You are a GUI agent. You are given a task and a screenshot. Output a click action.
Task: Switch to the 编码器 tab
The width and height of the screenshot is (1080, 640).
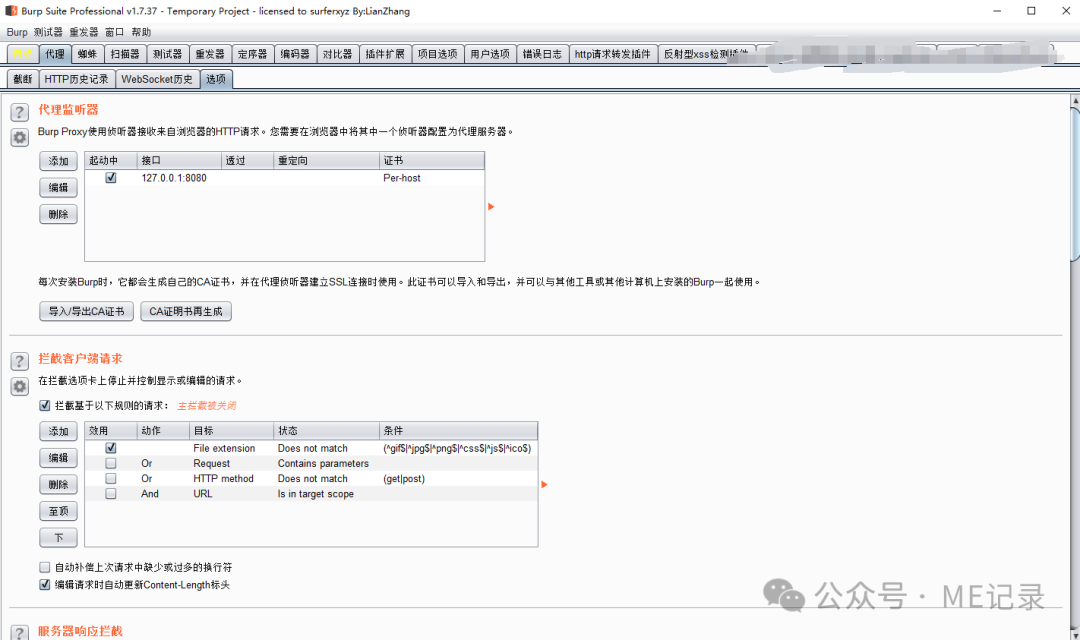[293, 54]
